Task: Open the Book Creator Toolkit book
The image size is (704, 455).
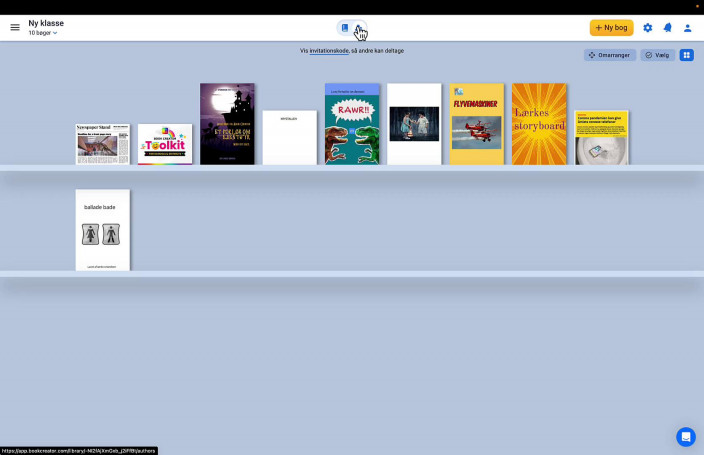Action: point(165,144)
